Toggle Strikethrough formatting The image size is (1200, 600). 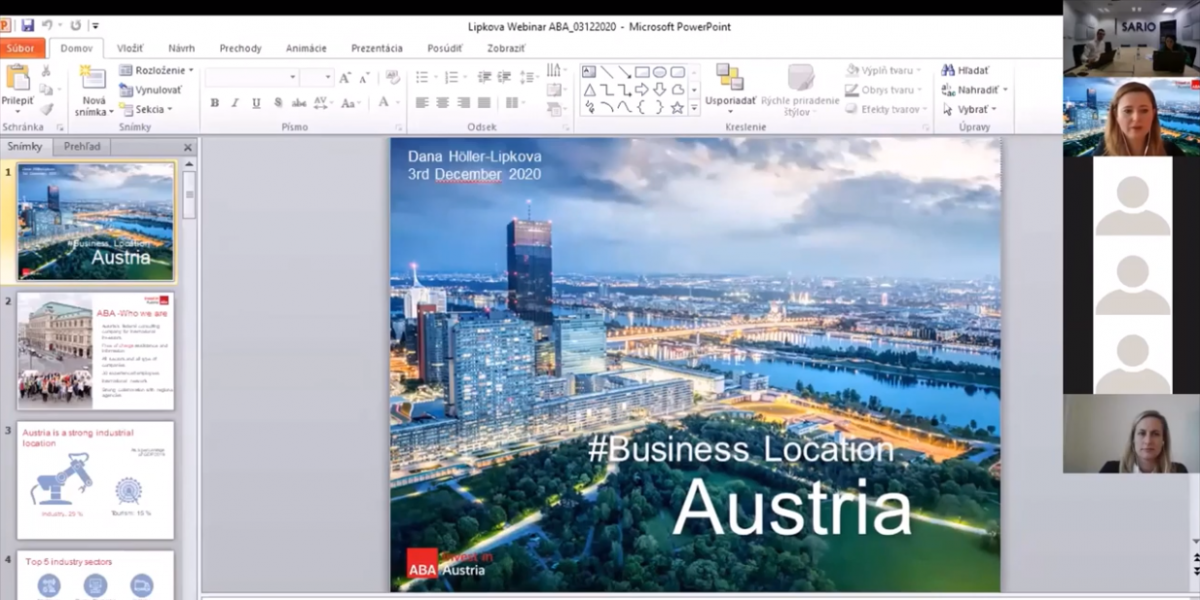click(x=299, y=103)
